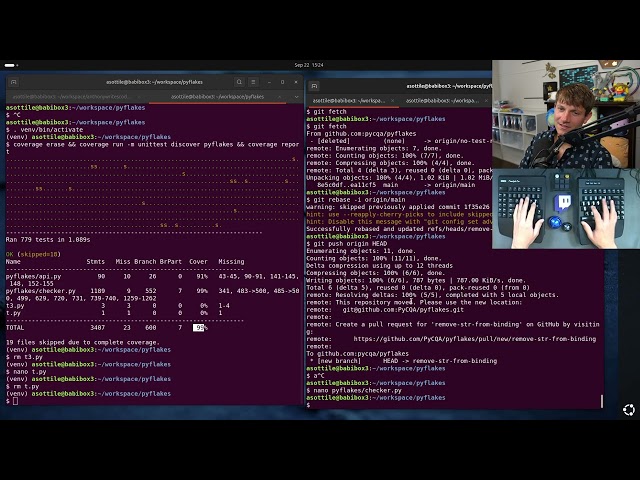The image size is (640, 480).
Task: Click the highlighted 99 in the TOTAL row
Action: (x=198, y=328)
